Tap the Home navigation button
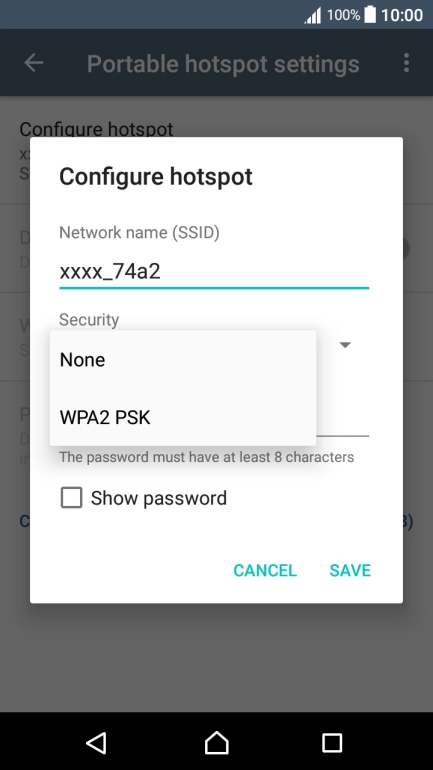433x770 pixels. (216, 742)
